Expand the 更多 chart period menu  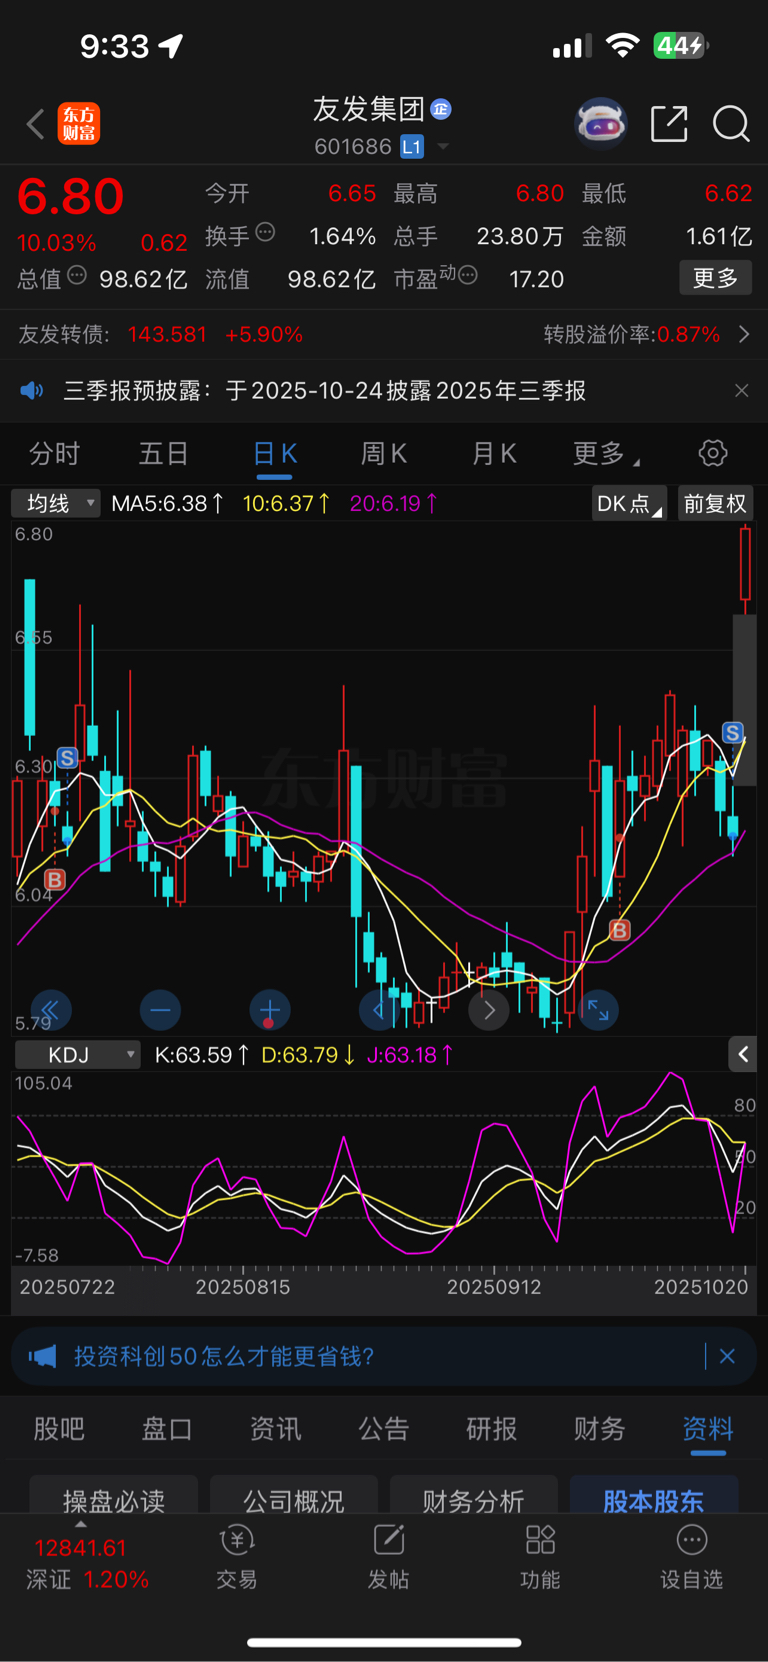pyautogui.click(x=606, y=454)
